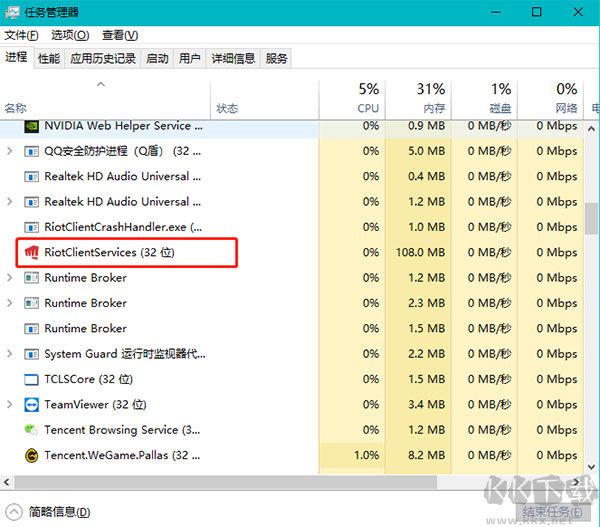Screen dimensions: 600x527
Task: Click the System Guard process icon
Action: 31,354
